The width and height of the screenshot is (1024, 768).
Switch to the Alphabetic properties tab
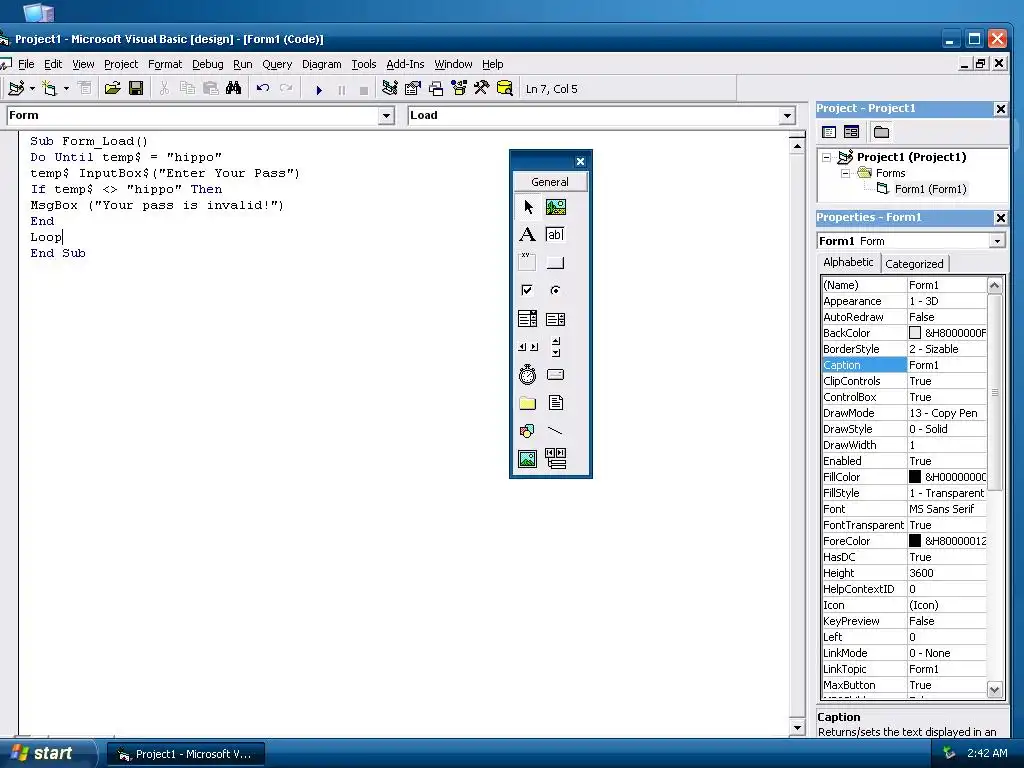click(x=848, y=262)
